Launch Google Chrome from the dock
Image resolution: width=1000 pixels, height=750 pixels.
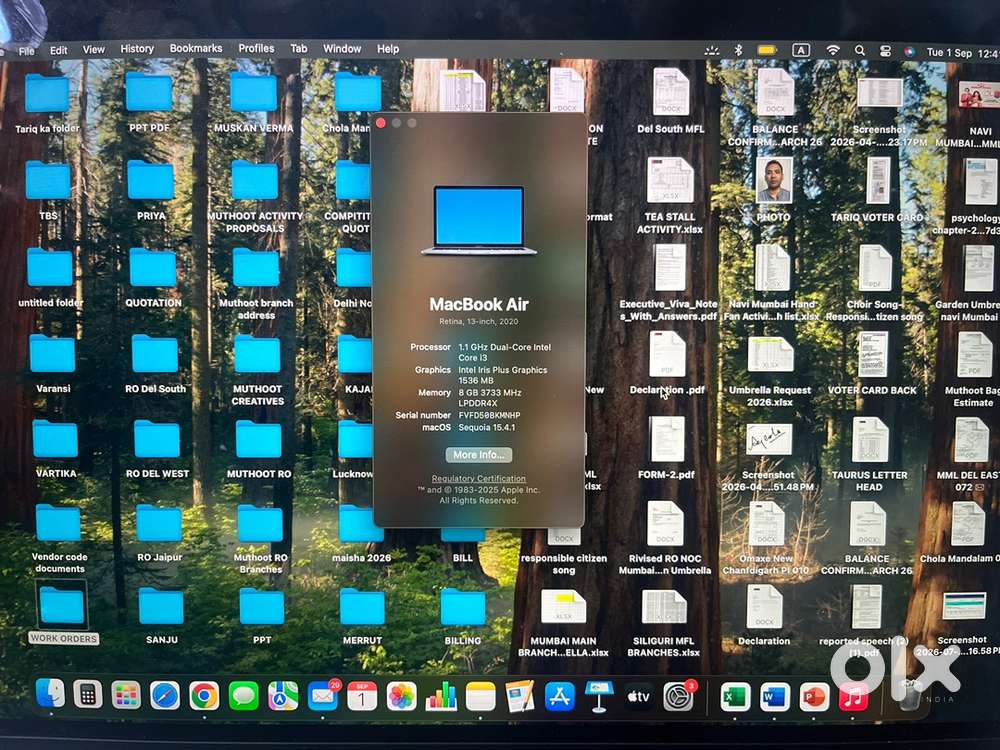click(x=204, y=696)
